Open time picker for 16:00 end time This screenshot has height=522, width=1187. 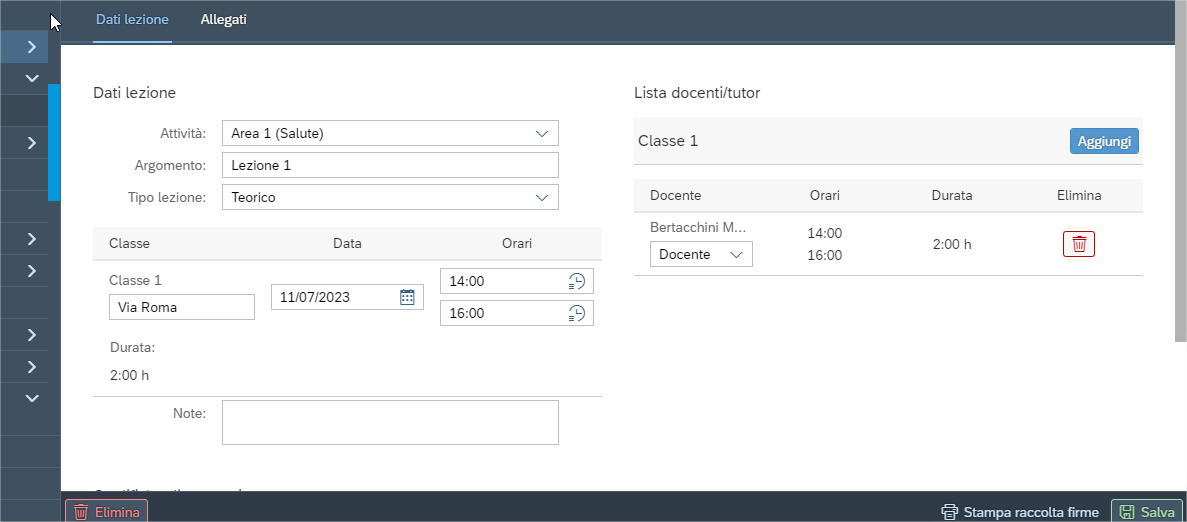576,313
